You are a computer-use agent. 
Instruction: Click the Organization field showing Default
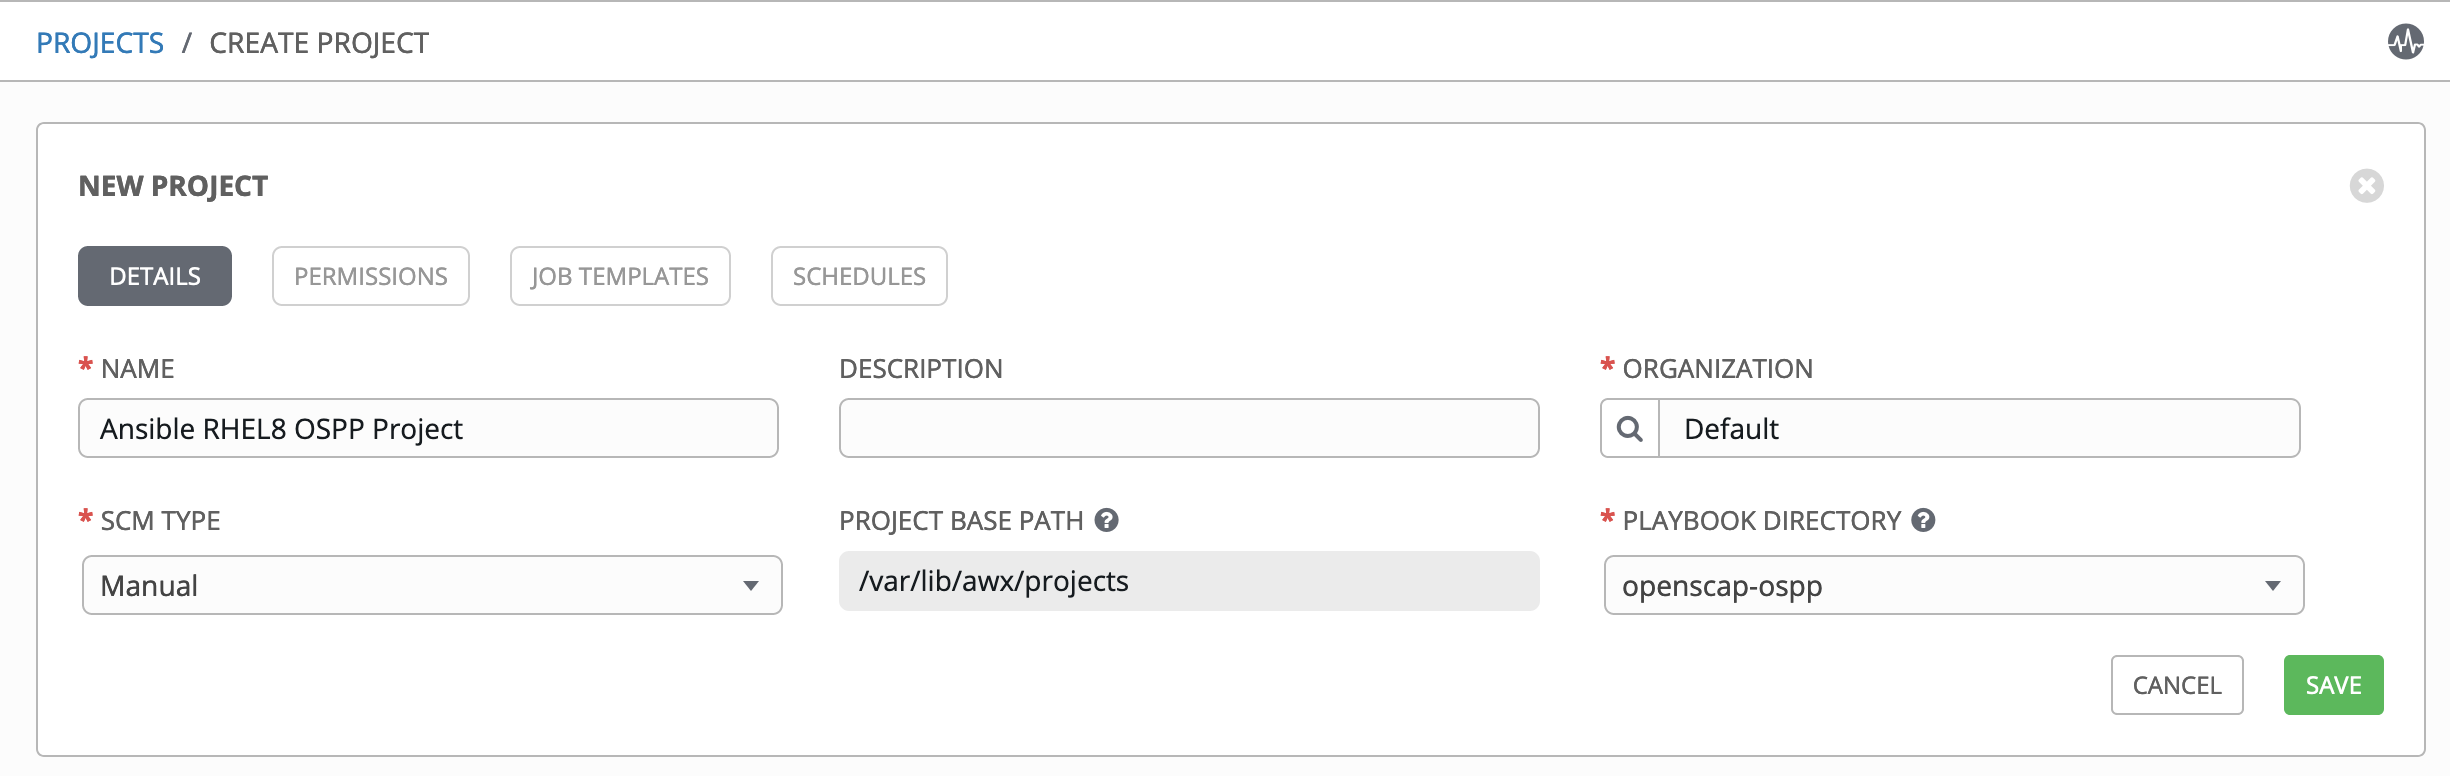tap(1979, 428)
